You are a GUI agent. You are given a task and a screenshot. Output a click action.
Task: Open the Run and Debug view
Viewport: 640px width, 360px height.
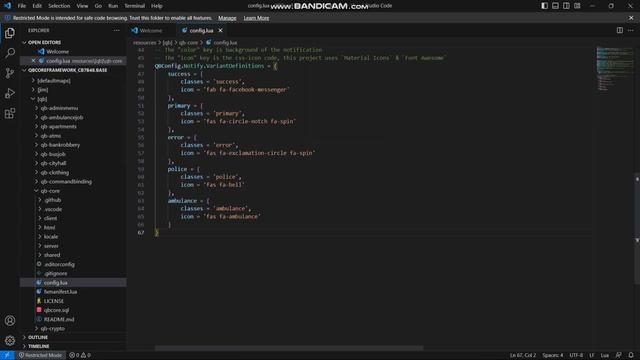click(10, 93)
